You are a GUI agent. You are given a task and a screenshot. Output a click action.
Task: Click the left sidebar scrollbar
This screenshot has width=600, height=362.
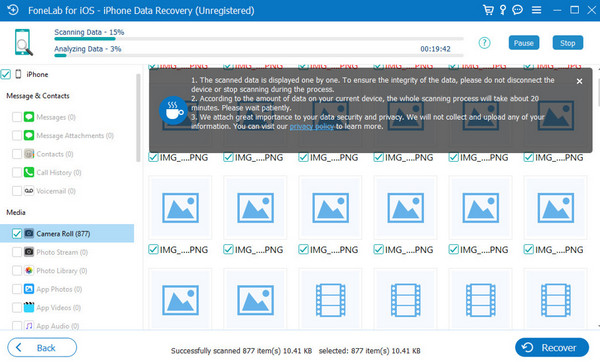tap(138, 118)
